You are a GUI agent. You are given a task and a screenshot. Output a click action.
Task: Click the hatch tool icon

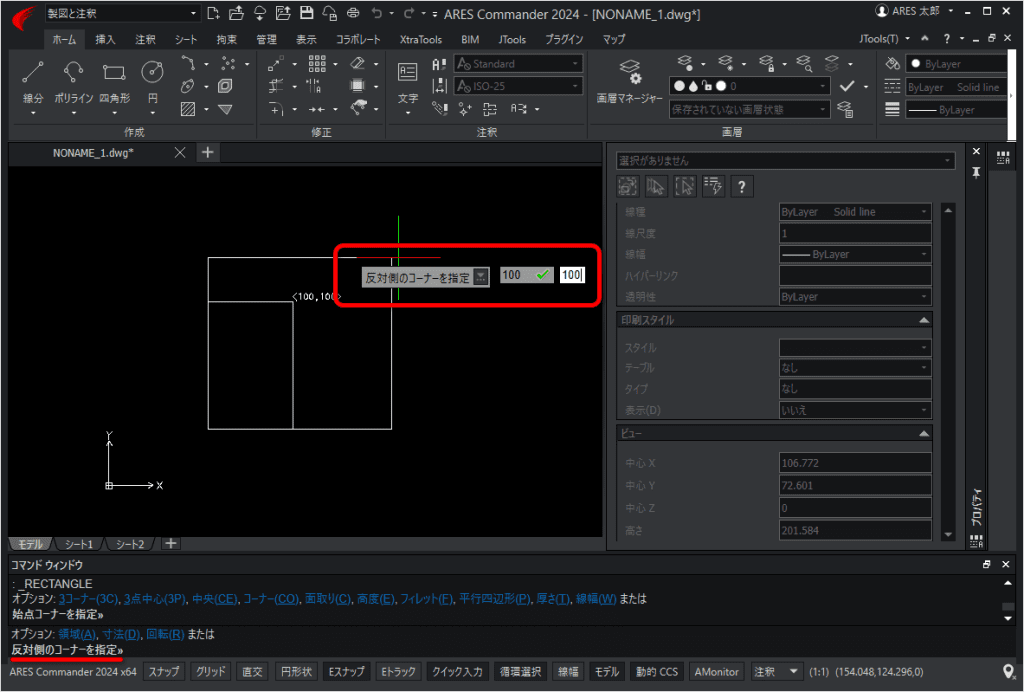tap(188, 109)
